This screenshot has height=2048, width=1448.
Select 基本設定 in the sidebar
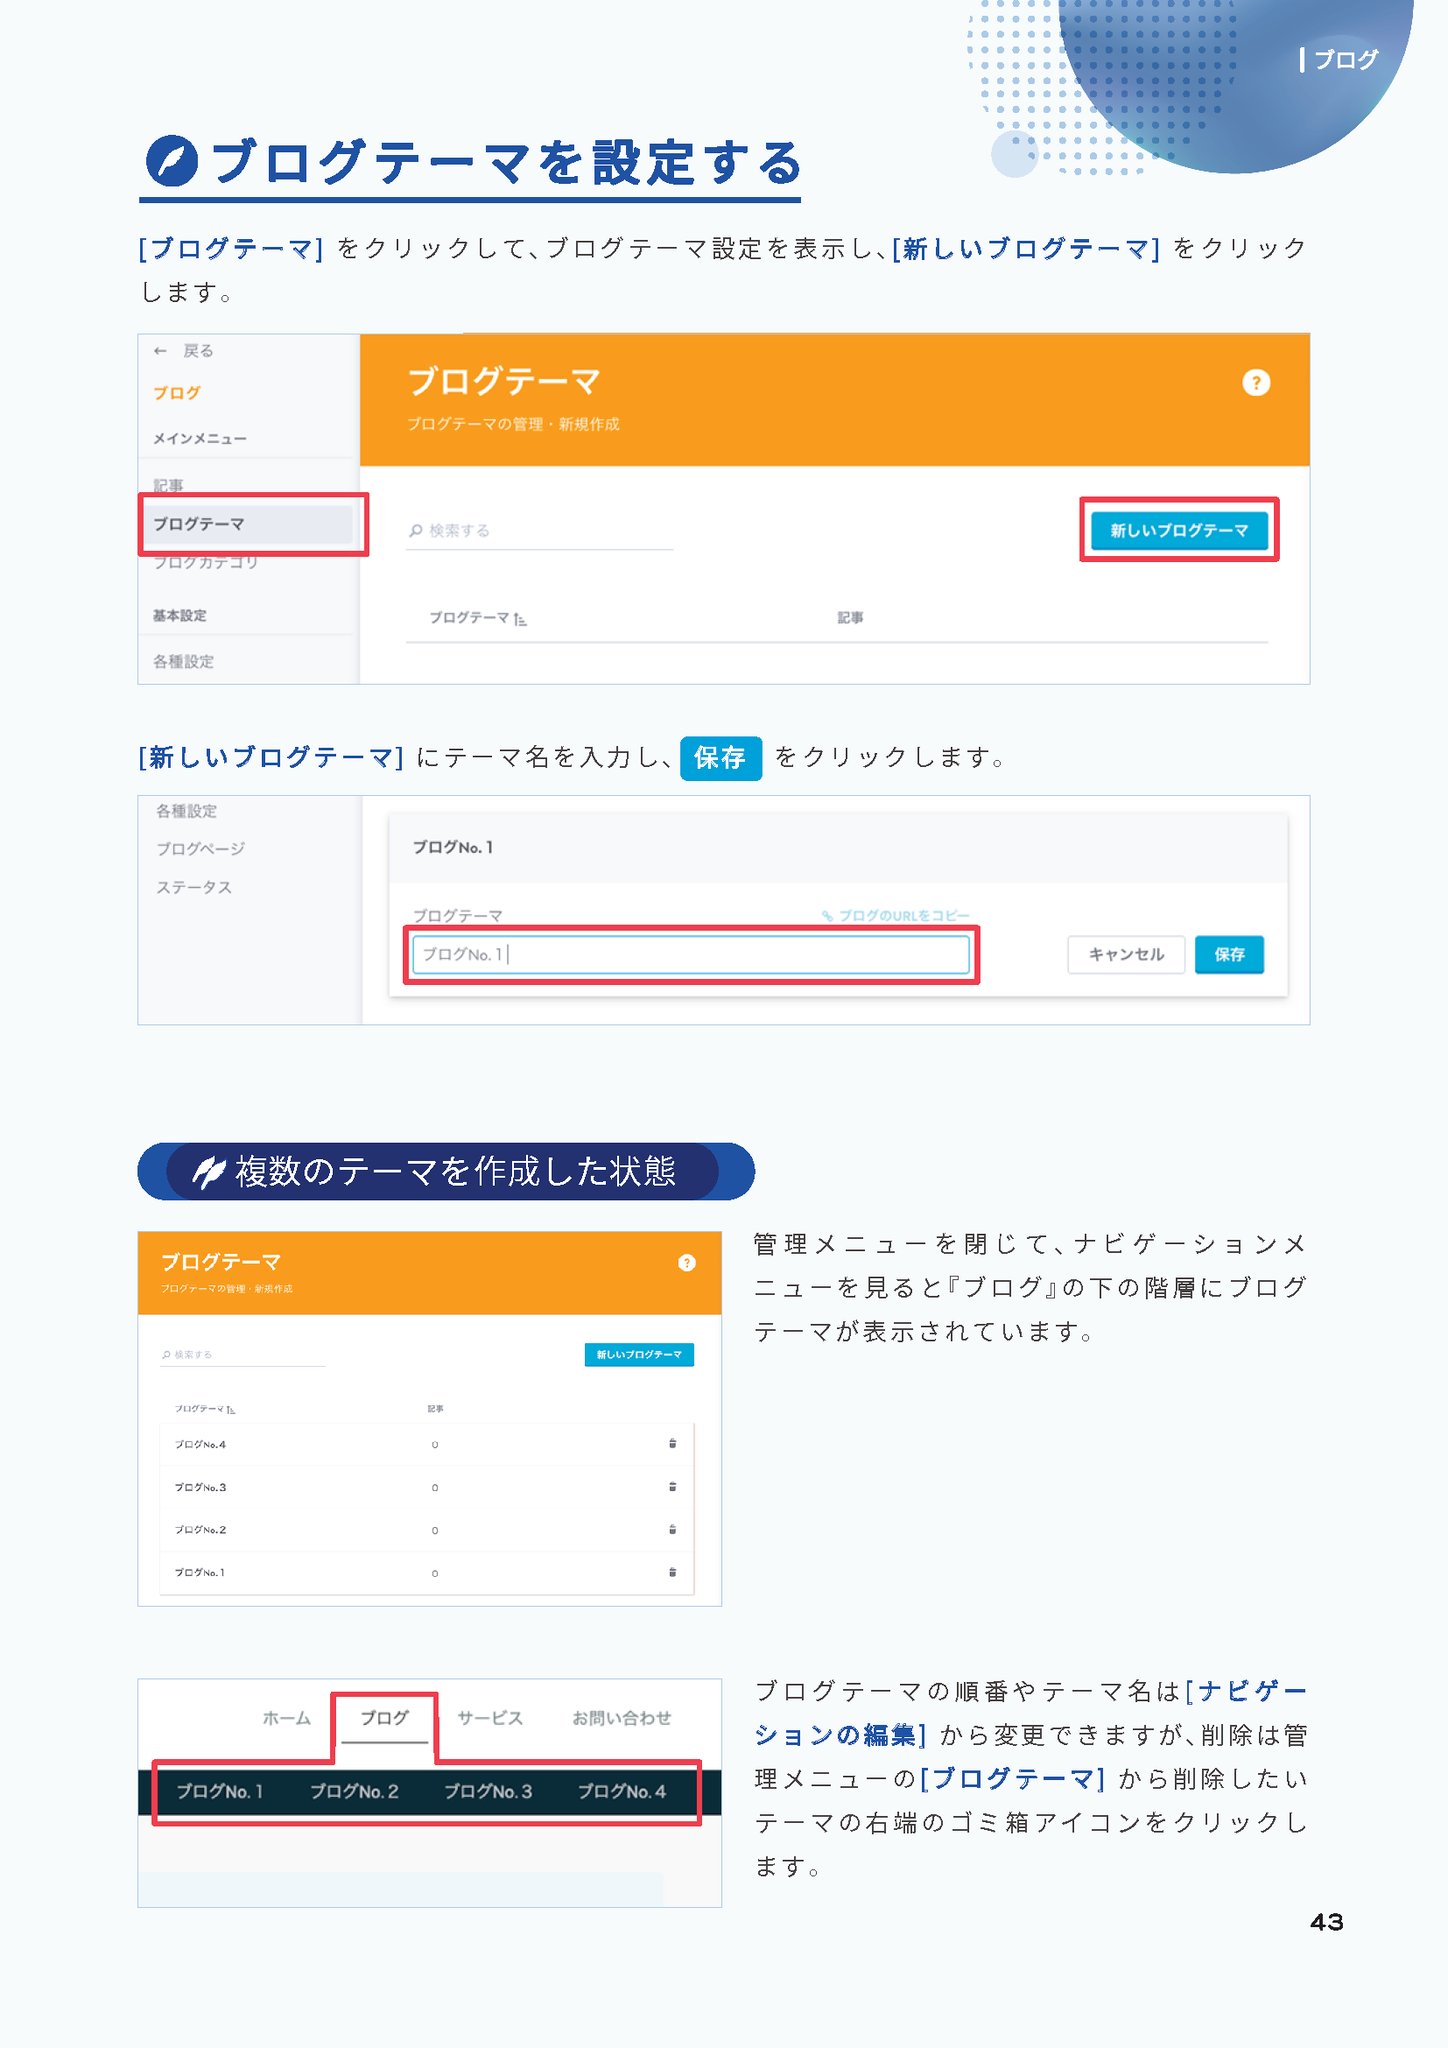coord(180,616)
